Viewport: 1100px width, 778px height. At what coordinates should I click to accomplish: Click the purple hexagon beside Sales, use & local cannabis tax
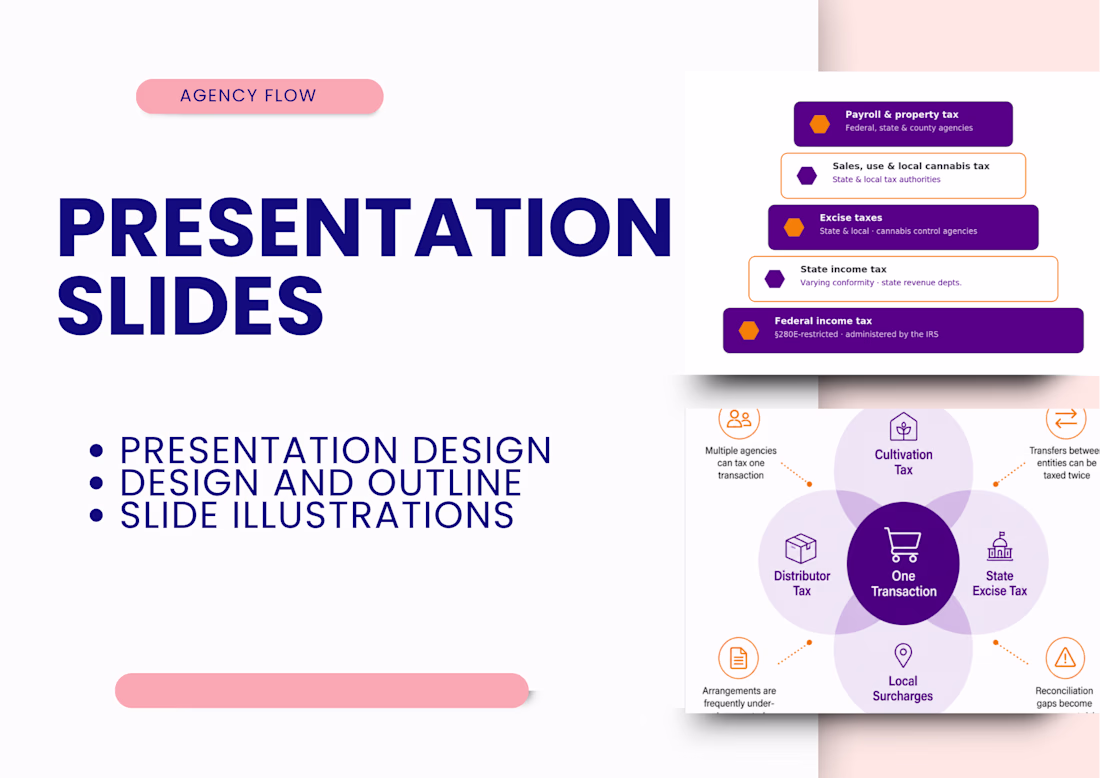click(x=807, y=175)
